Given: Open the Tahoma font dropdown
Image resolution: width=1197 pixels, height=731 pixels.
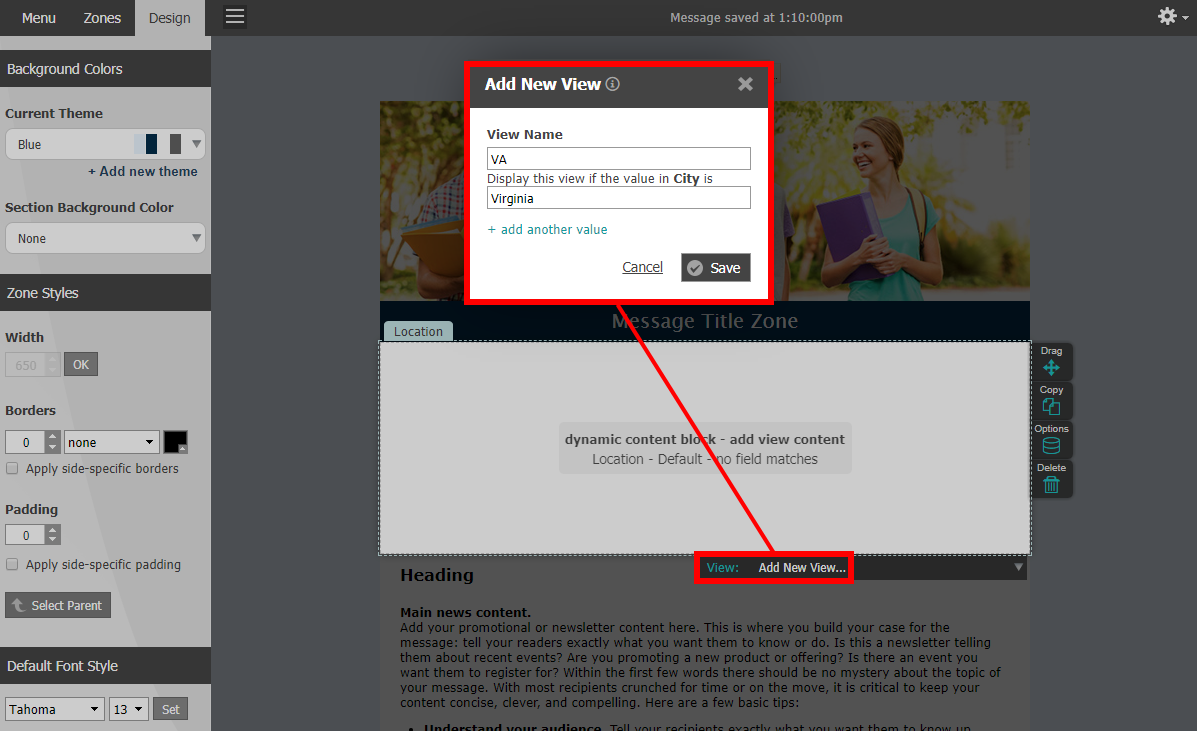Looking at the screenshot, I should click(55, 709).
